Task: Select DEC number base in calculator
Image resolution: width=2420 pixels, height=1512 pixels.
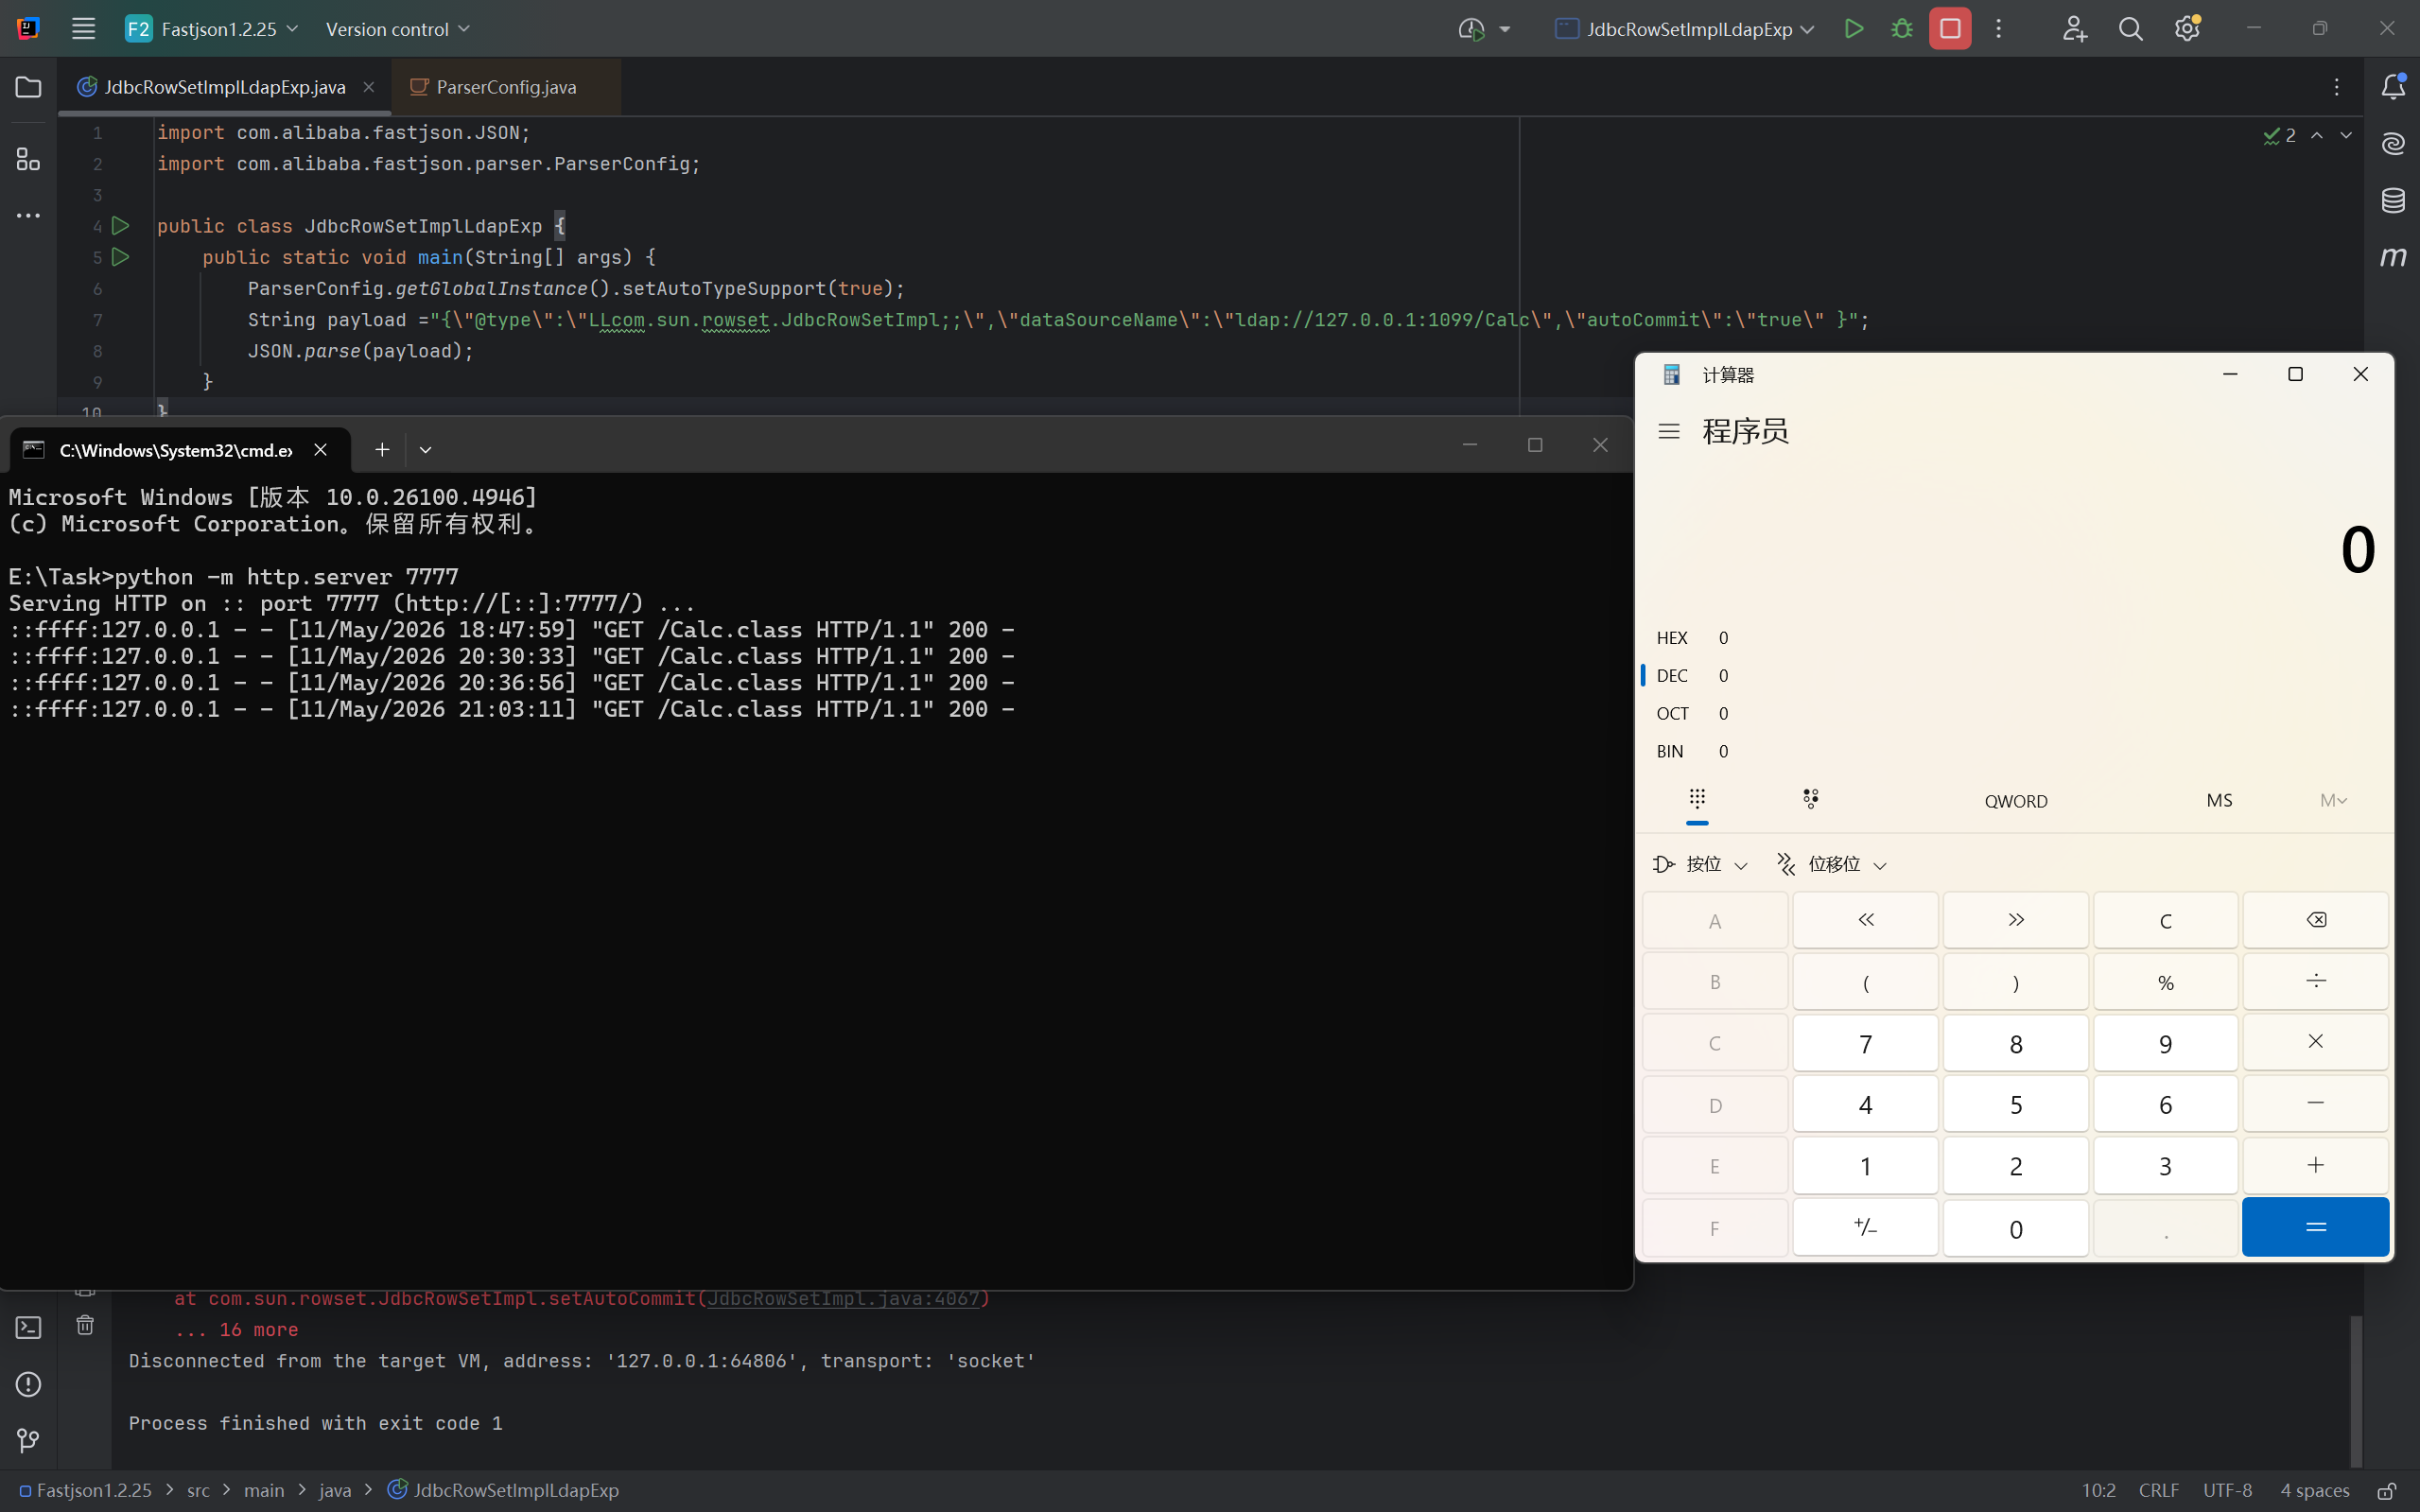Action: (x=2014, y=676)
